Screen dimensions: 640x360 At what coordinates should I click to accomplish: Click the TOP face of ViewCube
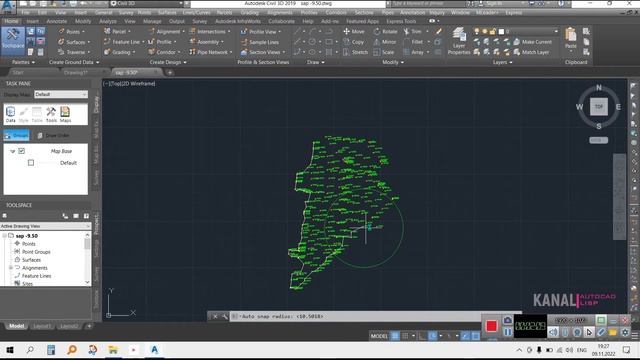599,107
